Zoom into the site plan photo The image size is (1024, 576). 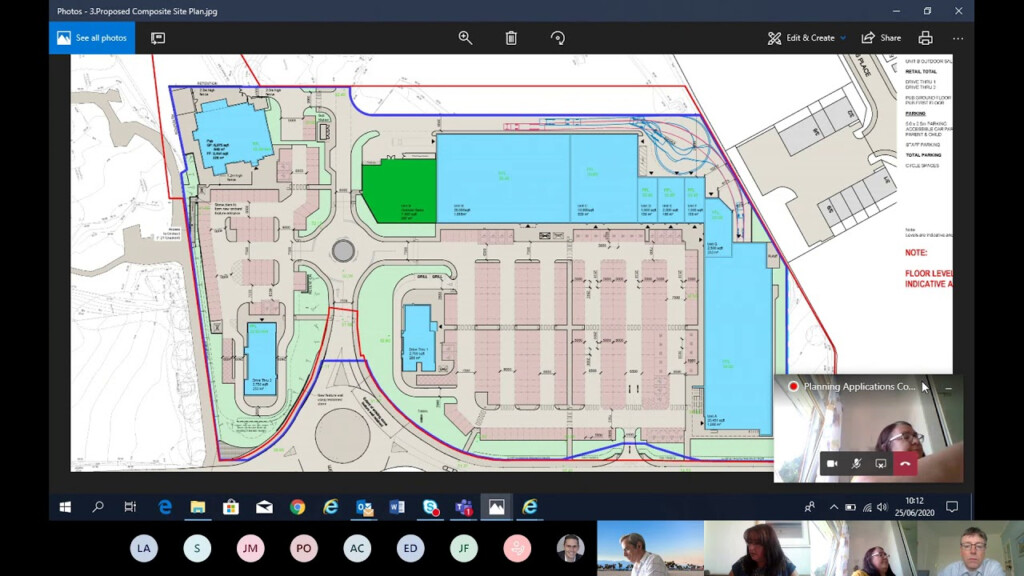coord(465,38)
